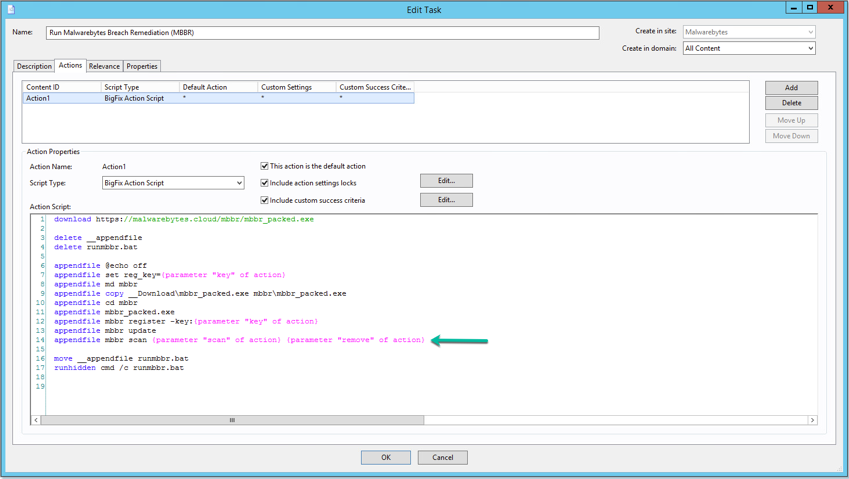The height and width of the screenshot is (479, 849).
Task: Click the horizontal scrollbar thumb
Action: (x=232, y=420)
